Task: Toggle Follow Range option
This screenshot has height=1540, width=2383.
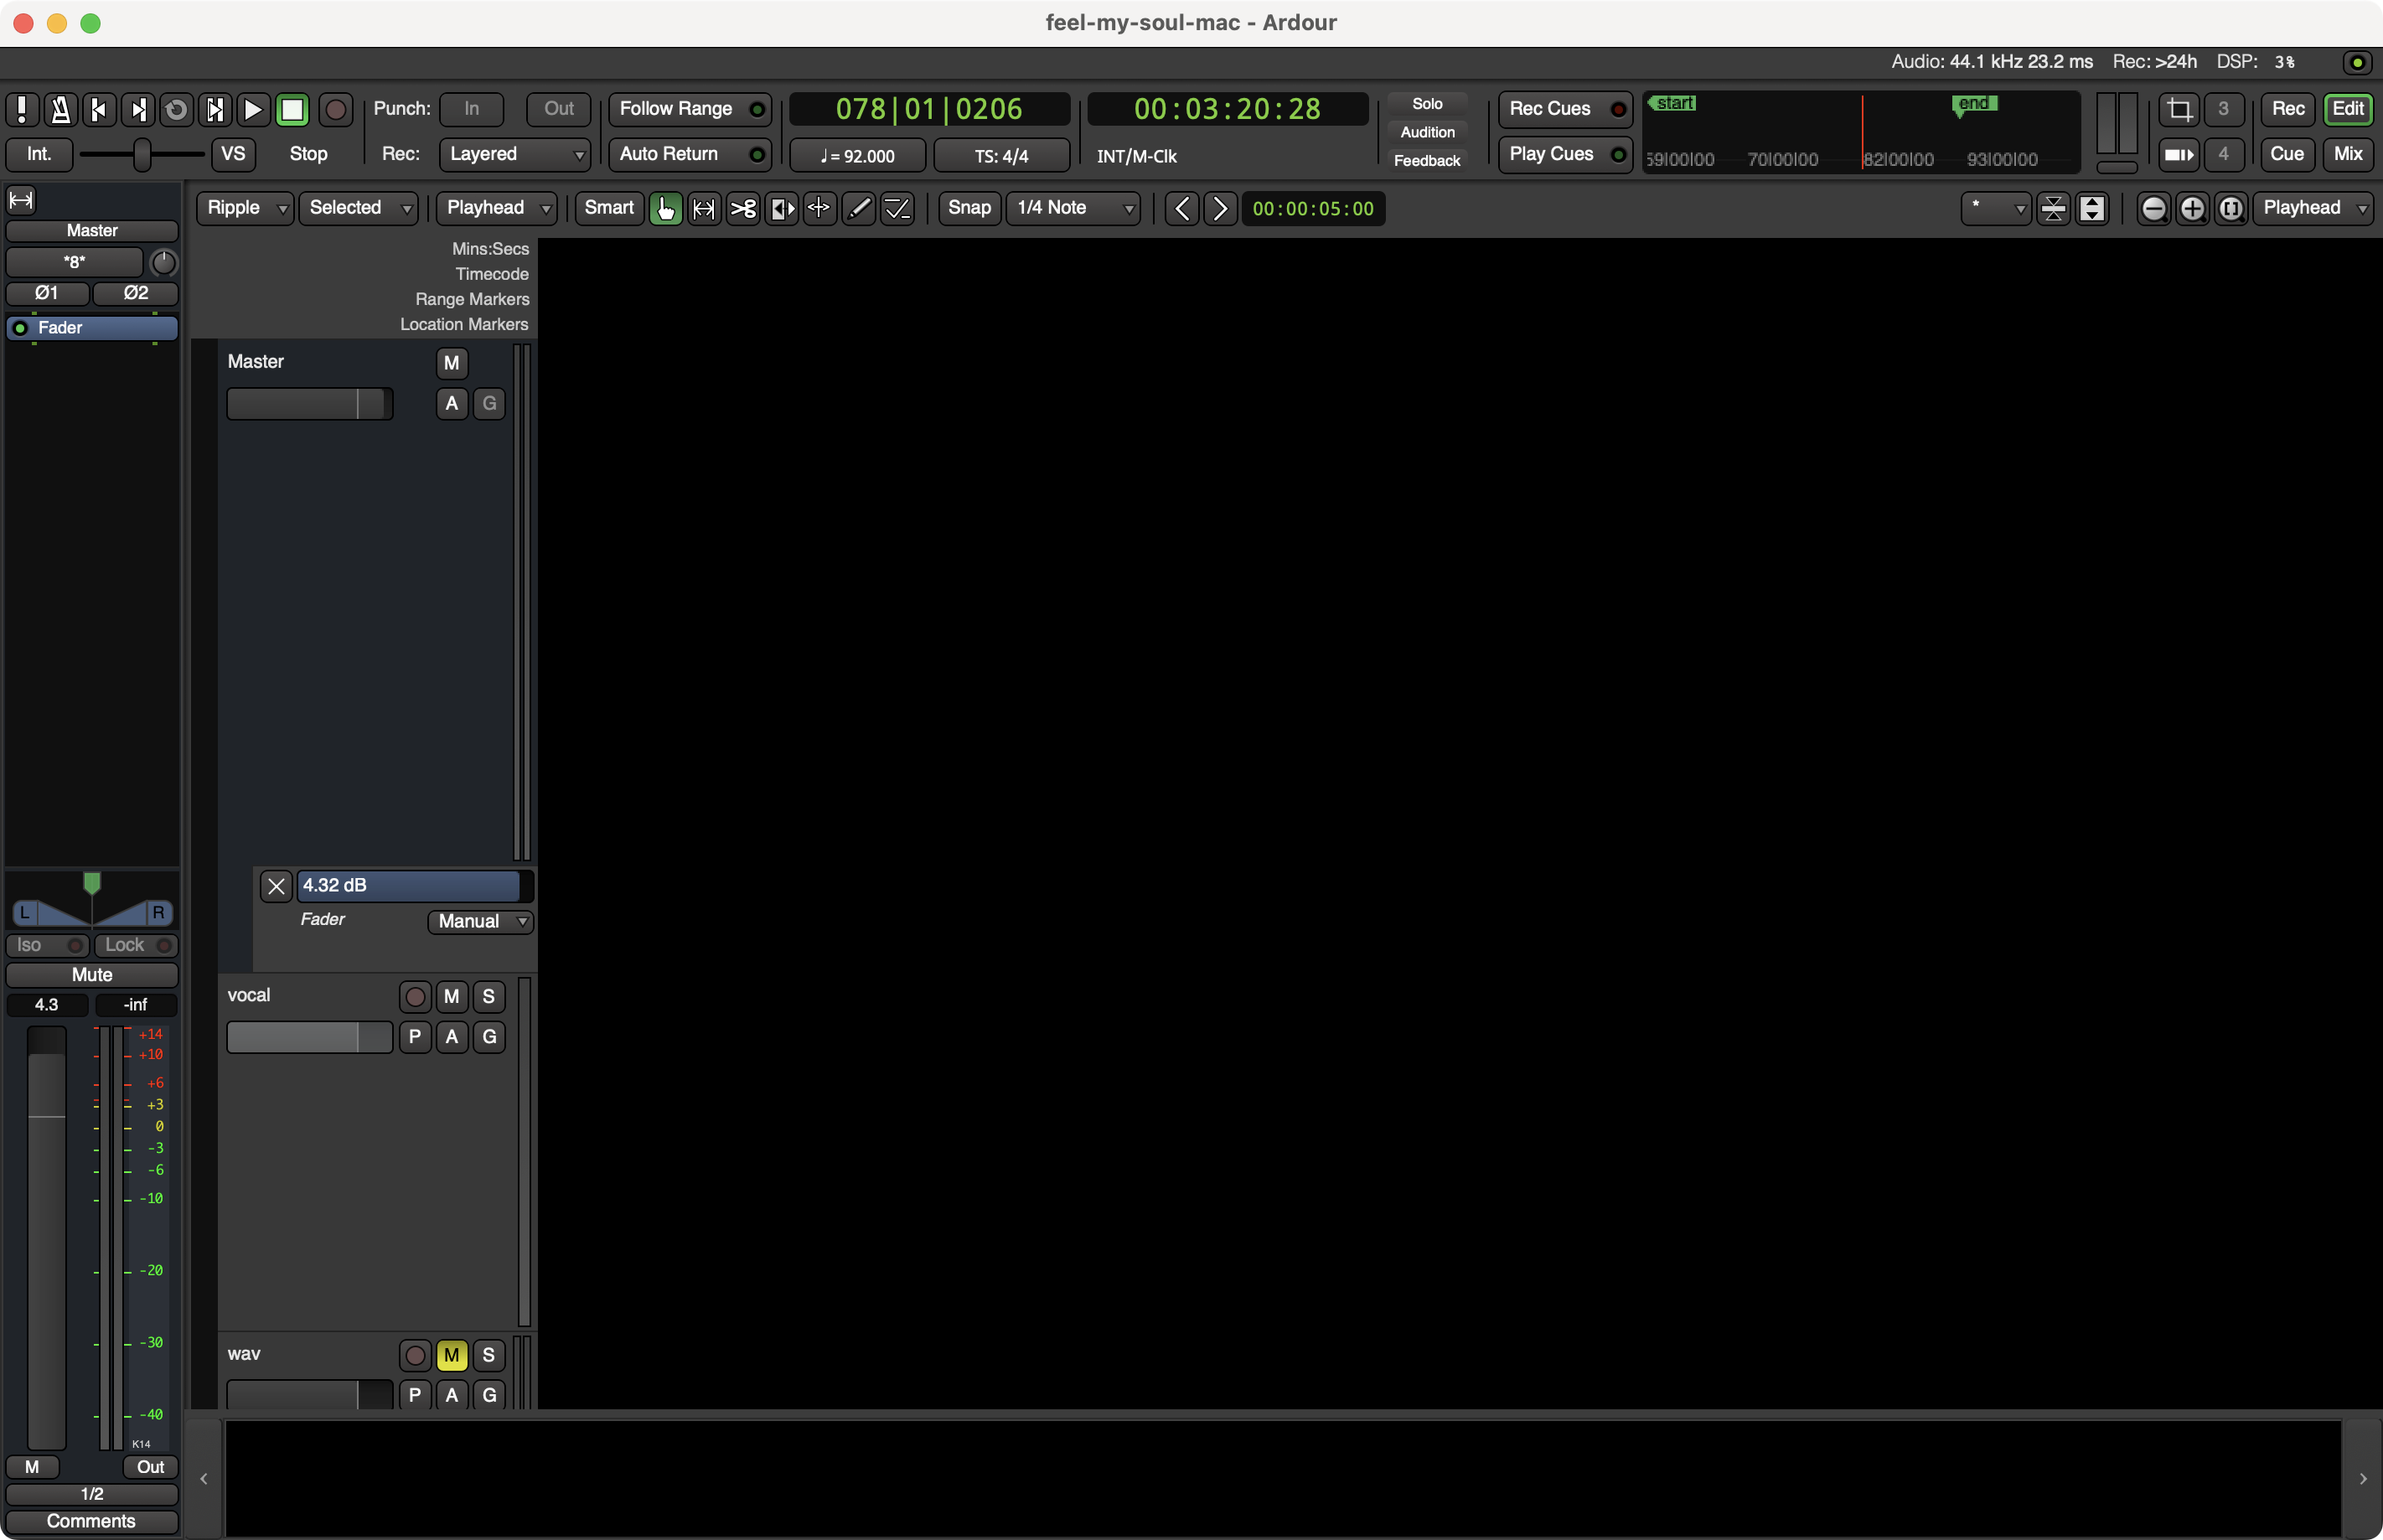Action: (690, 109)
